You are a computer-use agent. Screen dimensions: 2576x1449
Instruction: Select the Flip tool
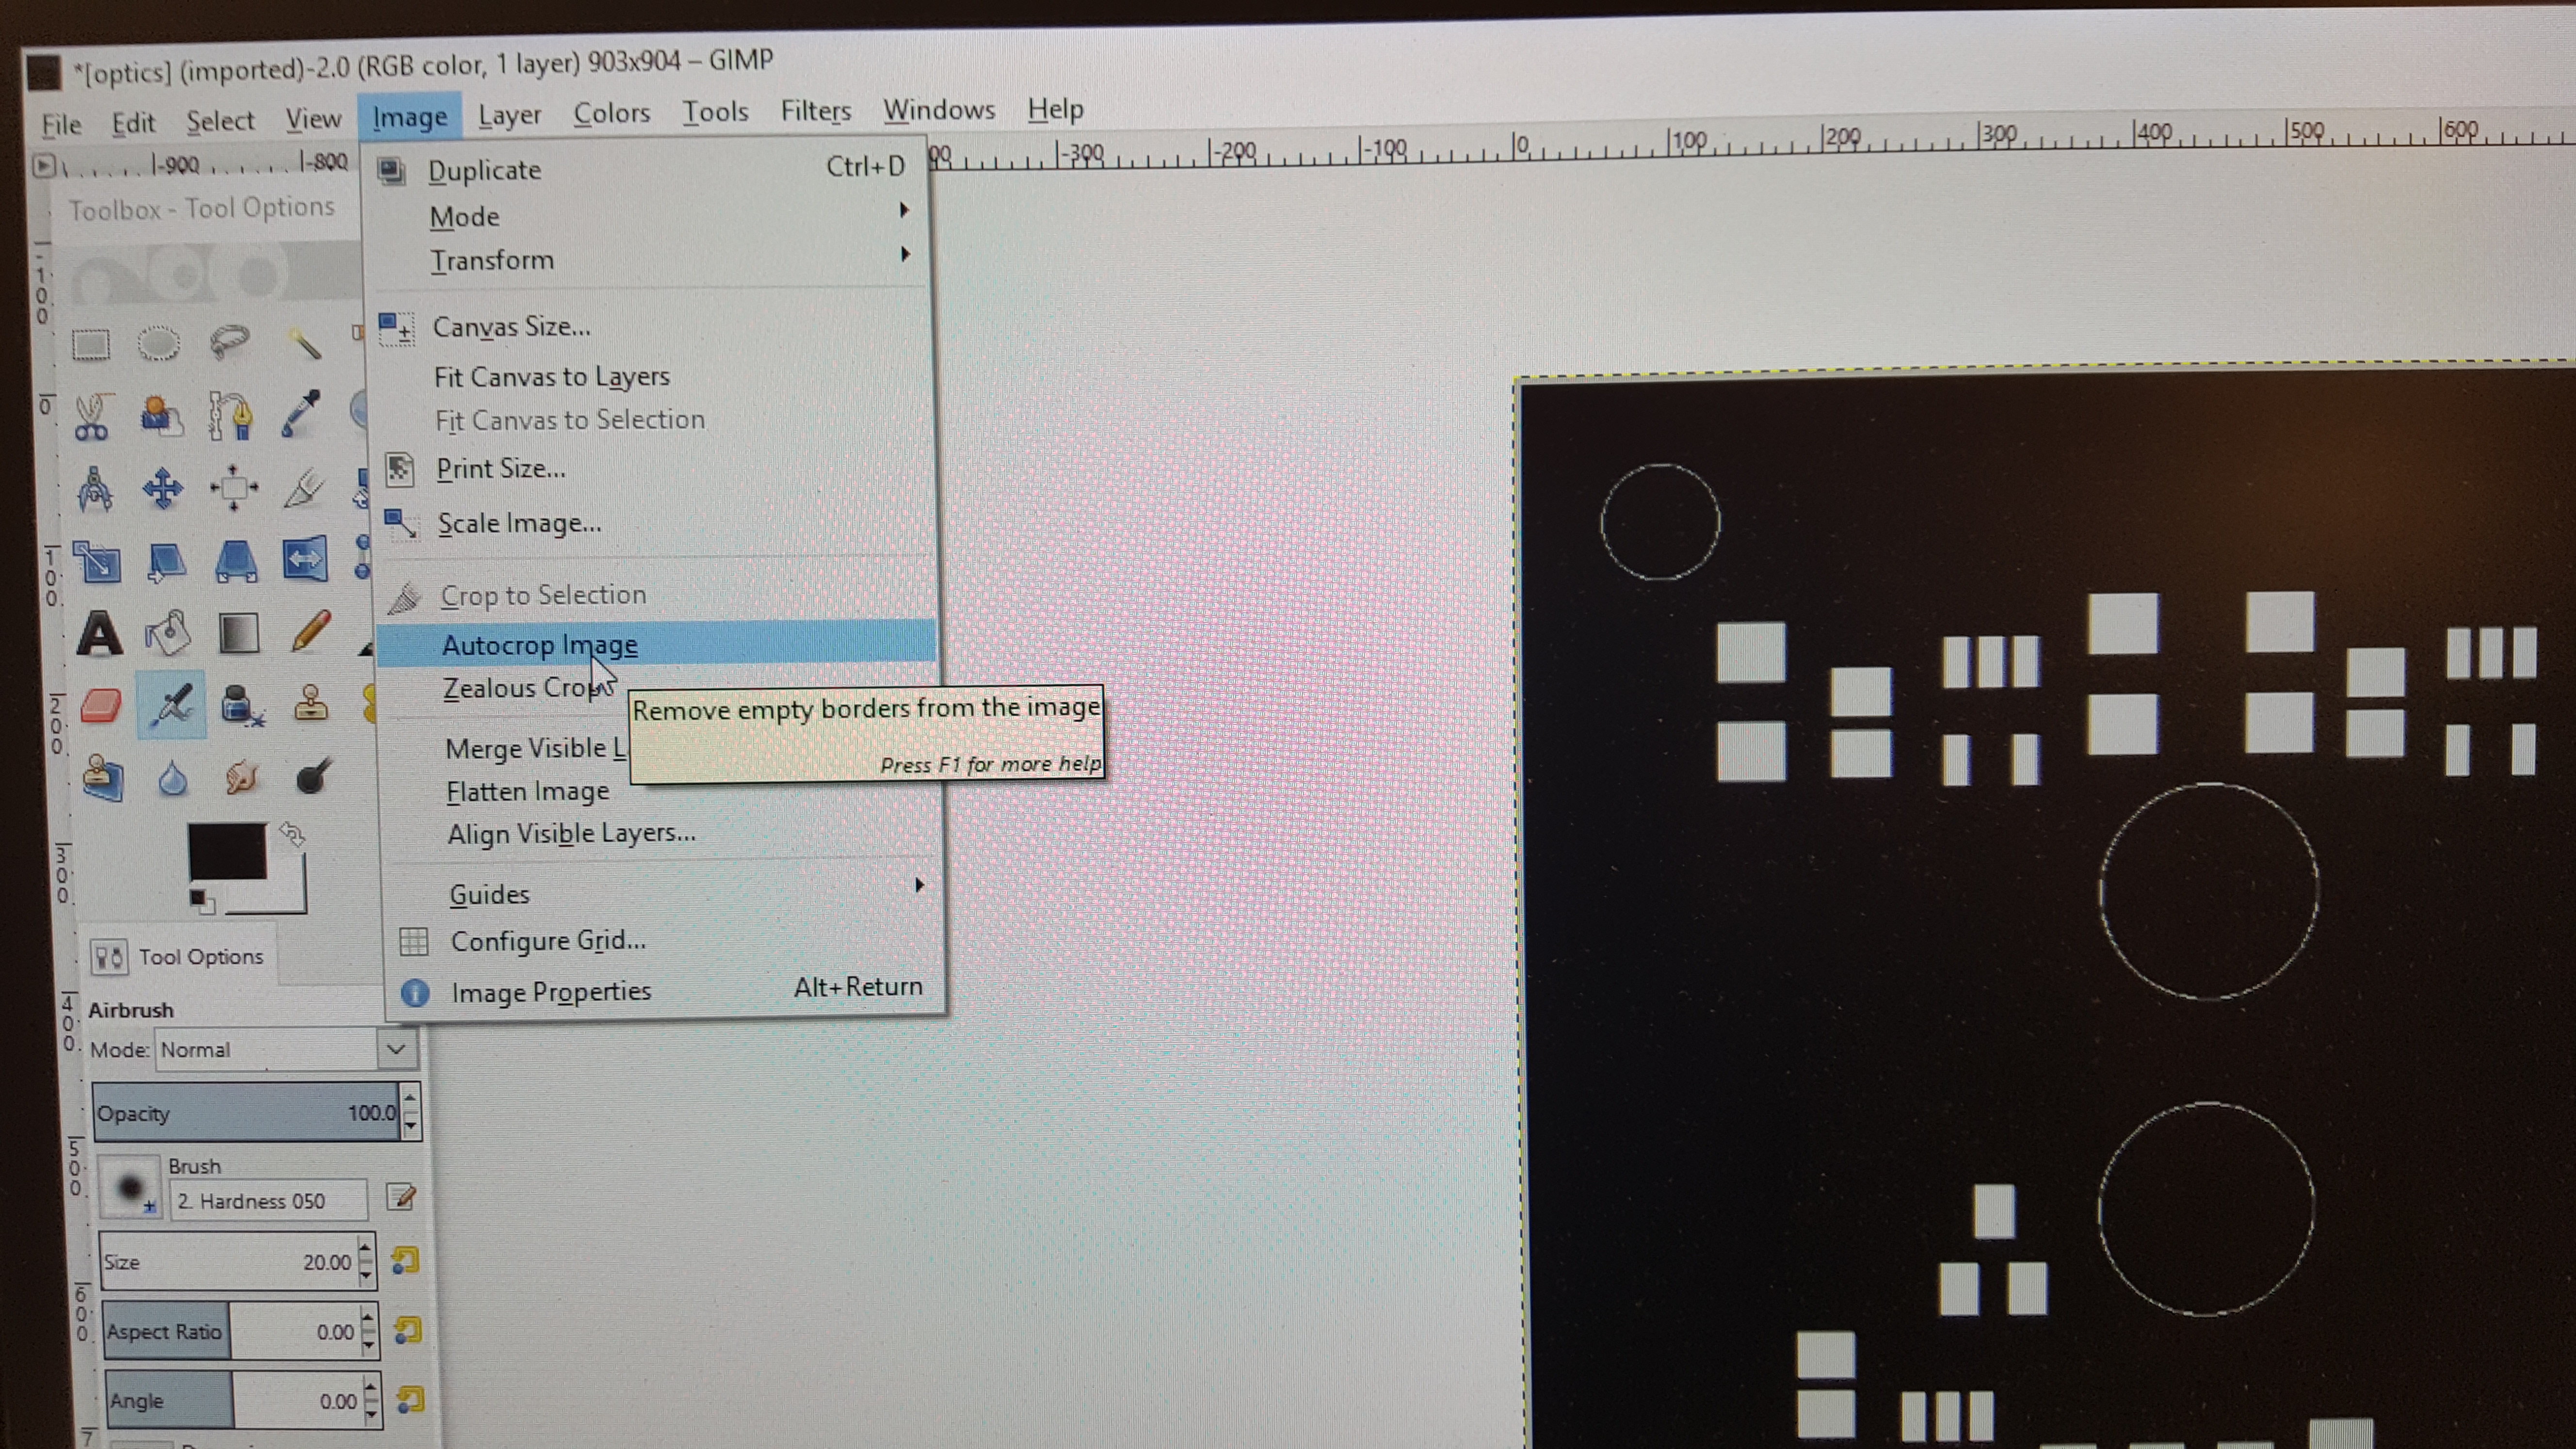pos(305,558)
